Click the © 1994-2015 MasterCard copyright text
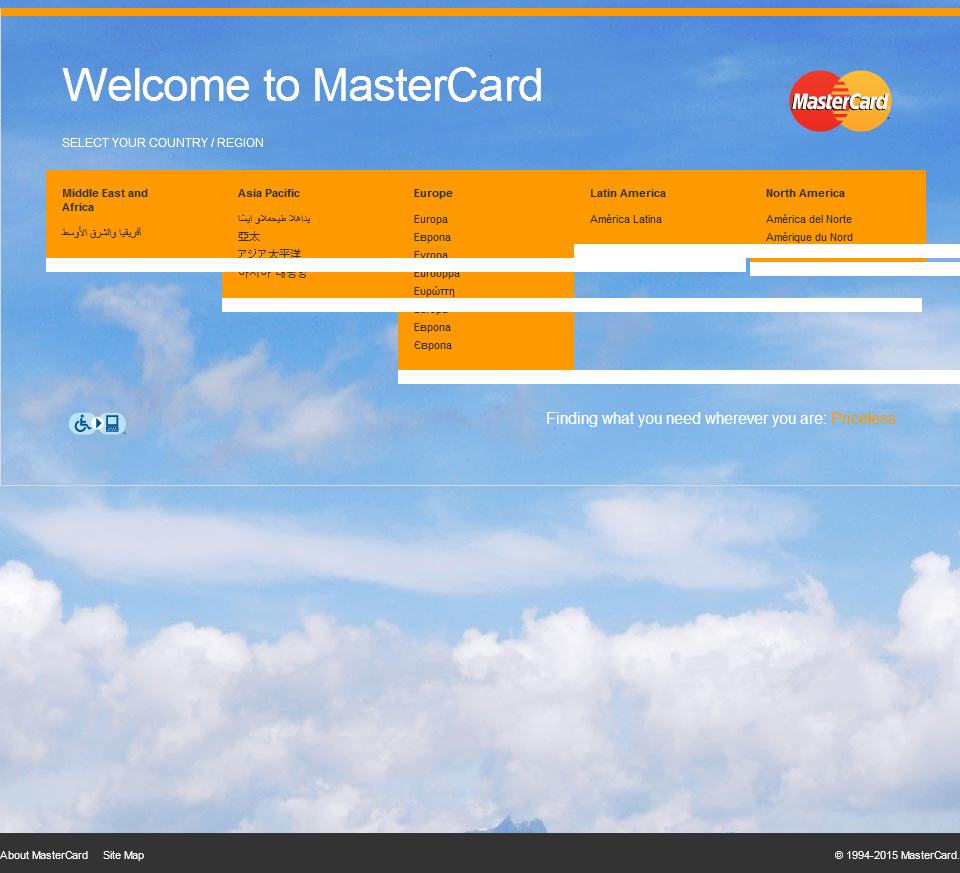960x873 pixels. [897, 855]
